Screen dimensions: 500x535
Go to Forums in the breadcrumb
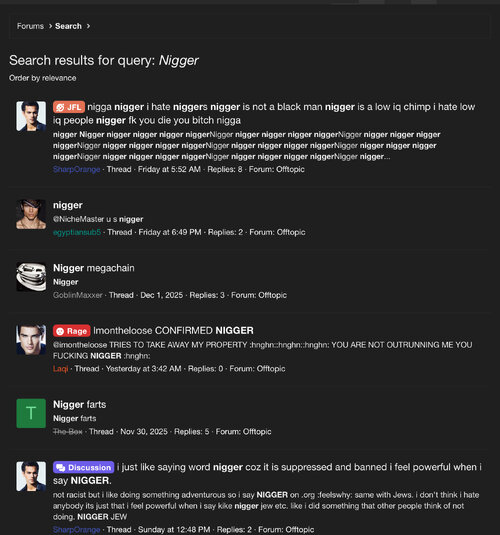(30, 26)
